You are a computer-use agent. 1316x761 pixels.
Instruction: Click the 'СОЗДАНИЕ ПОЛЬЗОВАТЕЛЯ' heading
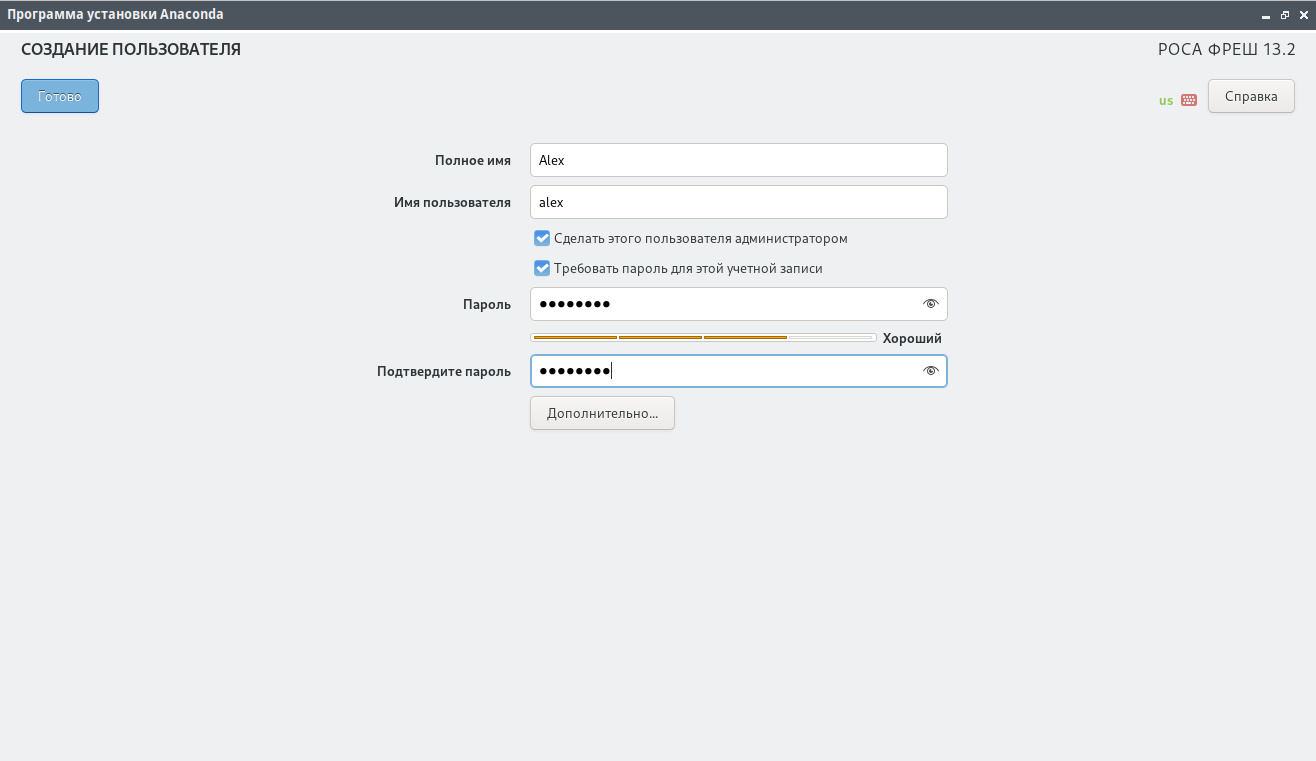point(131,49)
